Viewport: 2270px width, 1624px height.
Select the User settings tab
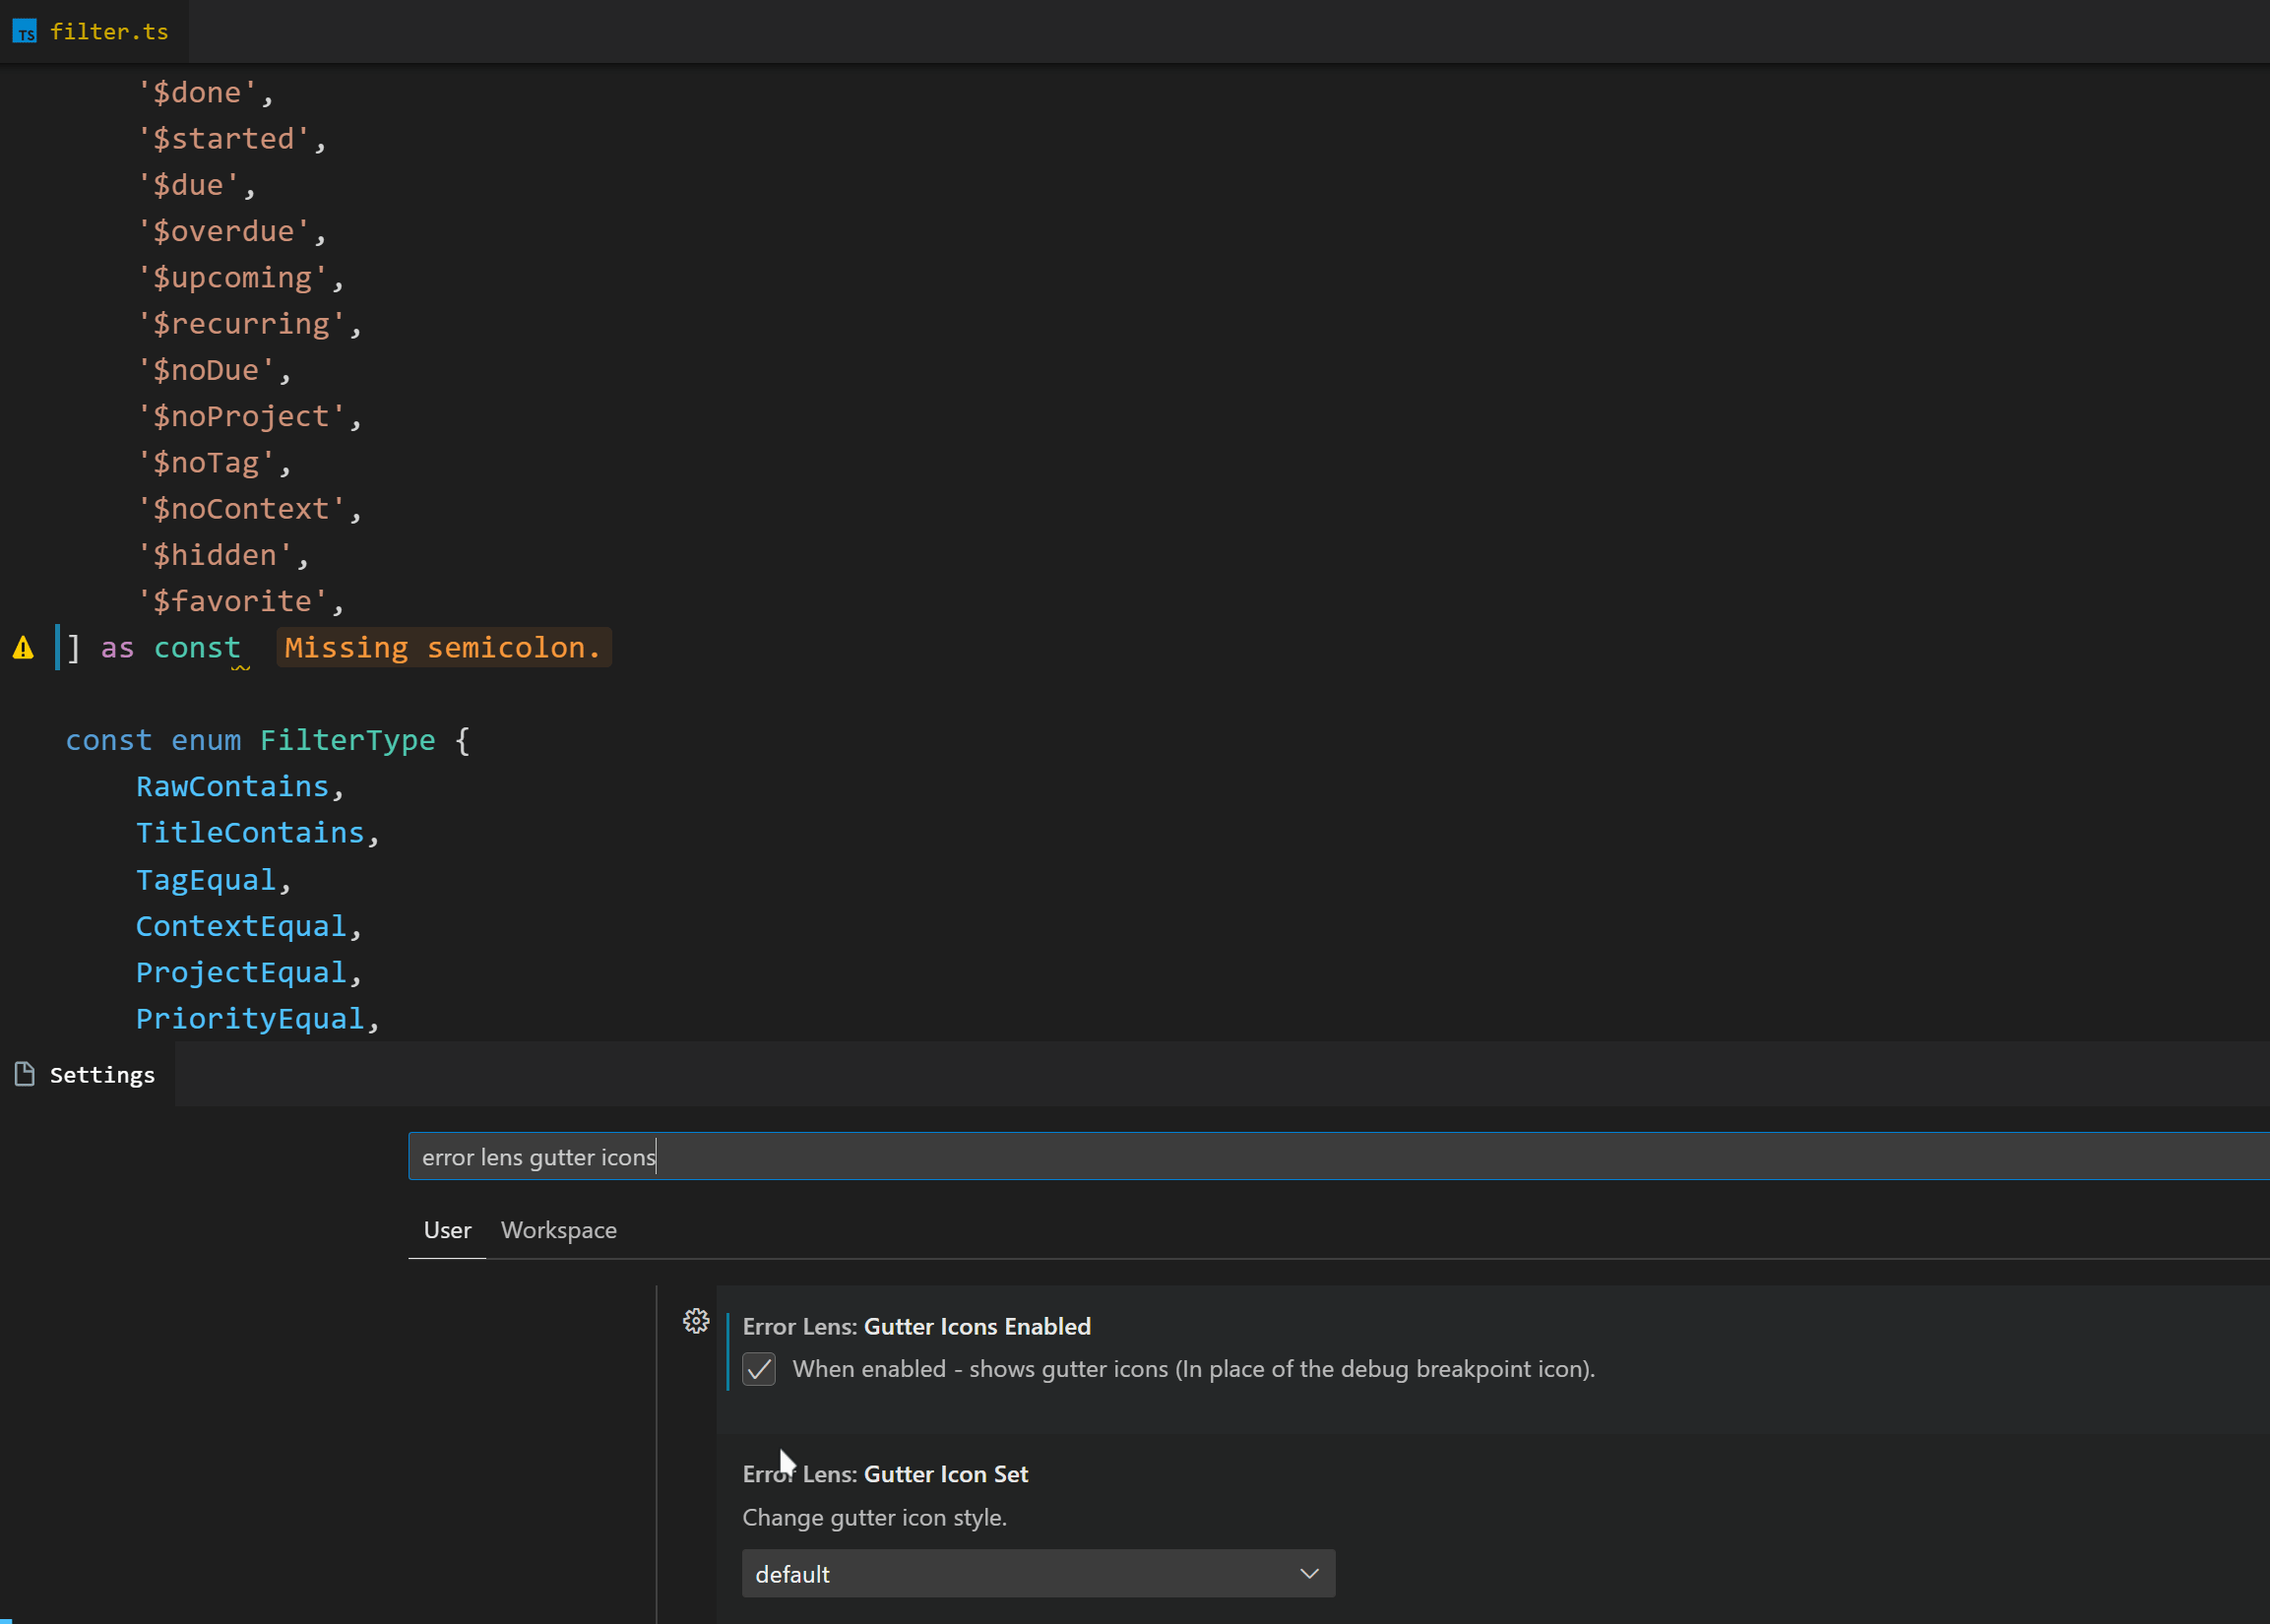(447, 1230)
